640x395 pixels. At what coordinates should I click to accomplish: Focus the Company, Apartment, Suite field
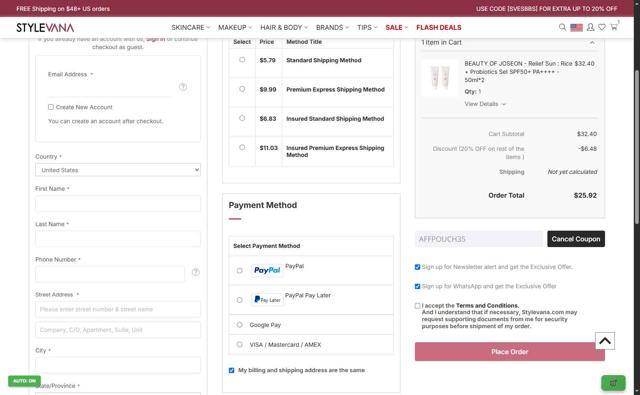118,330
